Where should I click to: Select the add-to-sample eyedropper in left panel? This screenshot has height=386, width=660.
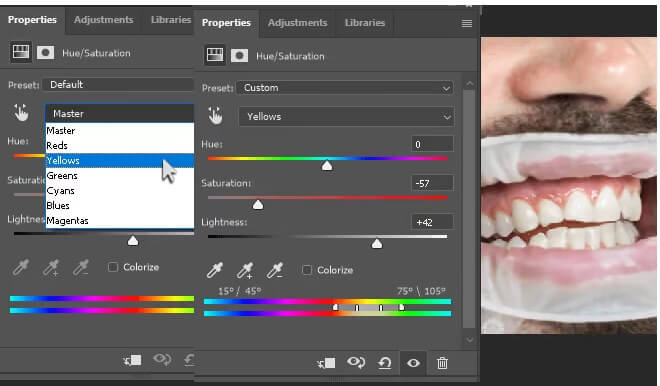(x=51, y=267)
